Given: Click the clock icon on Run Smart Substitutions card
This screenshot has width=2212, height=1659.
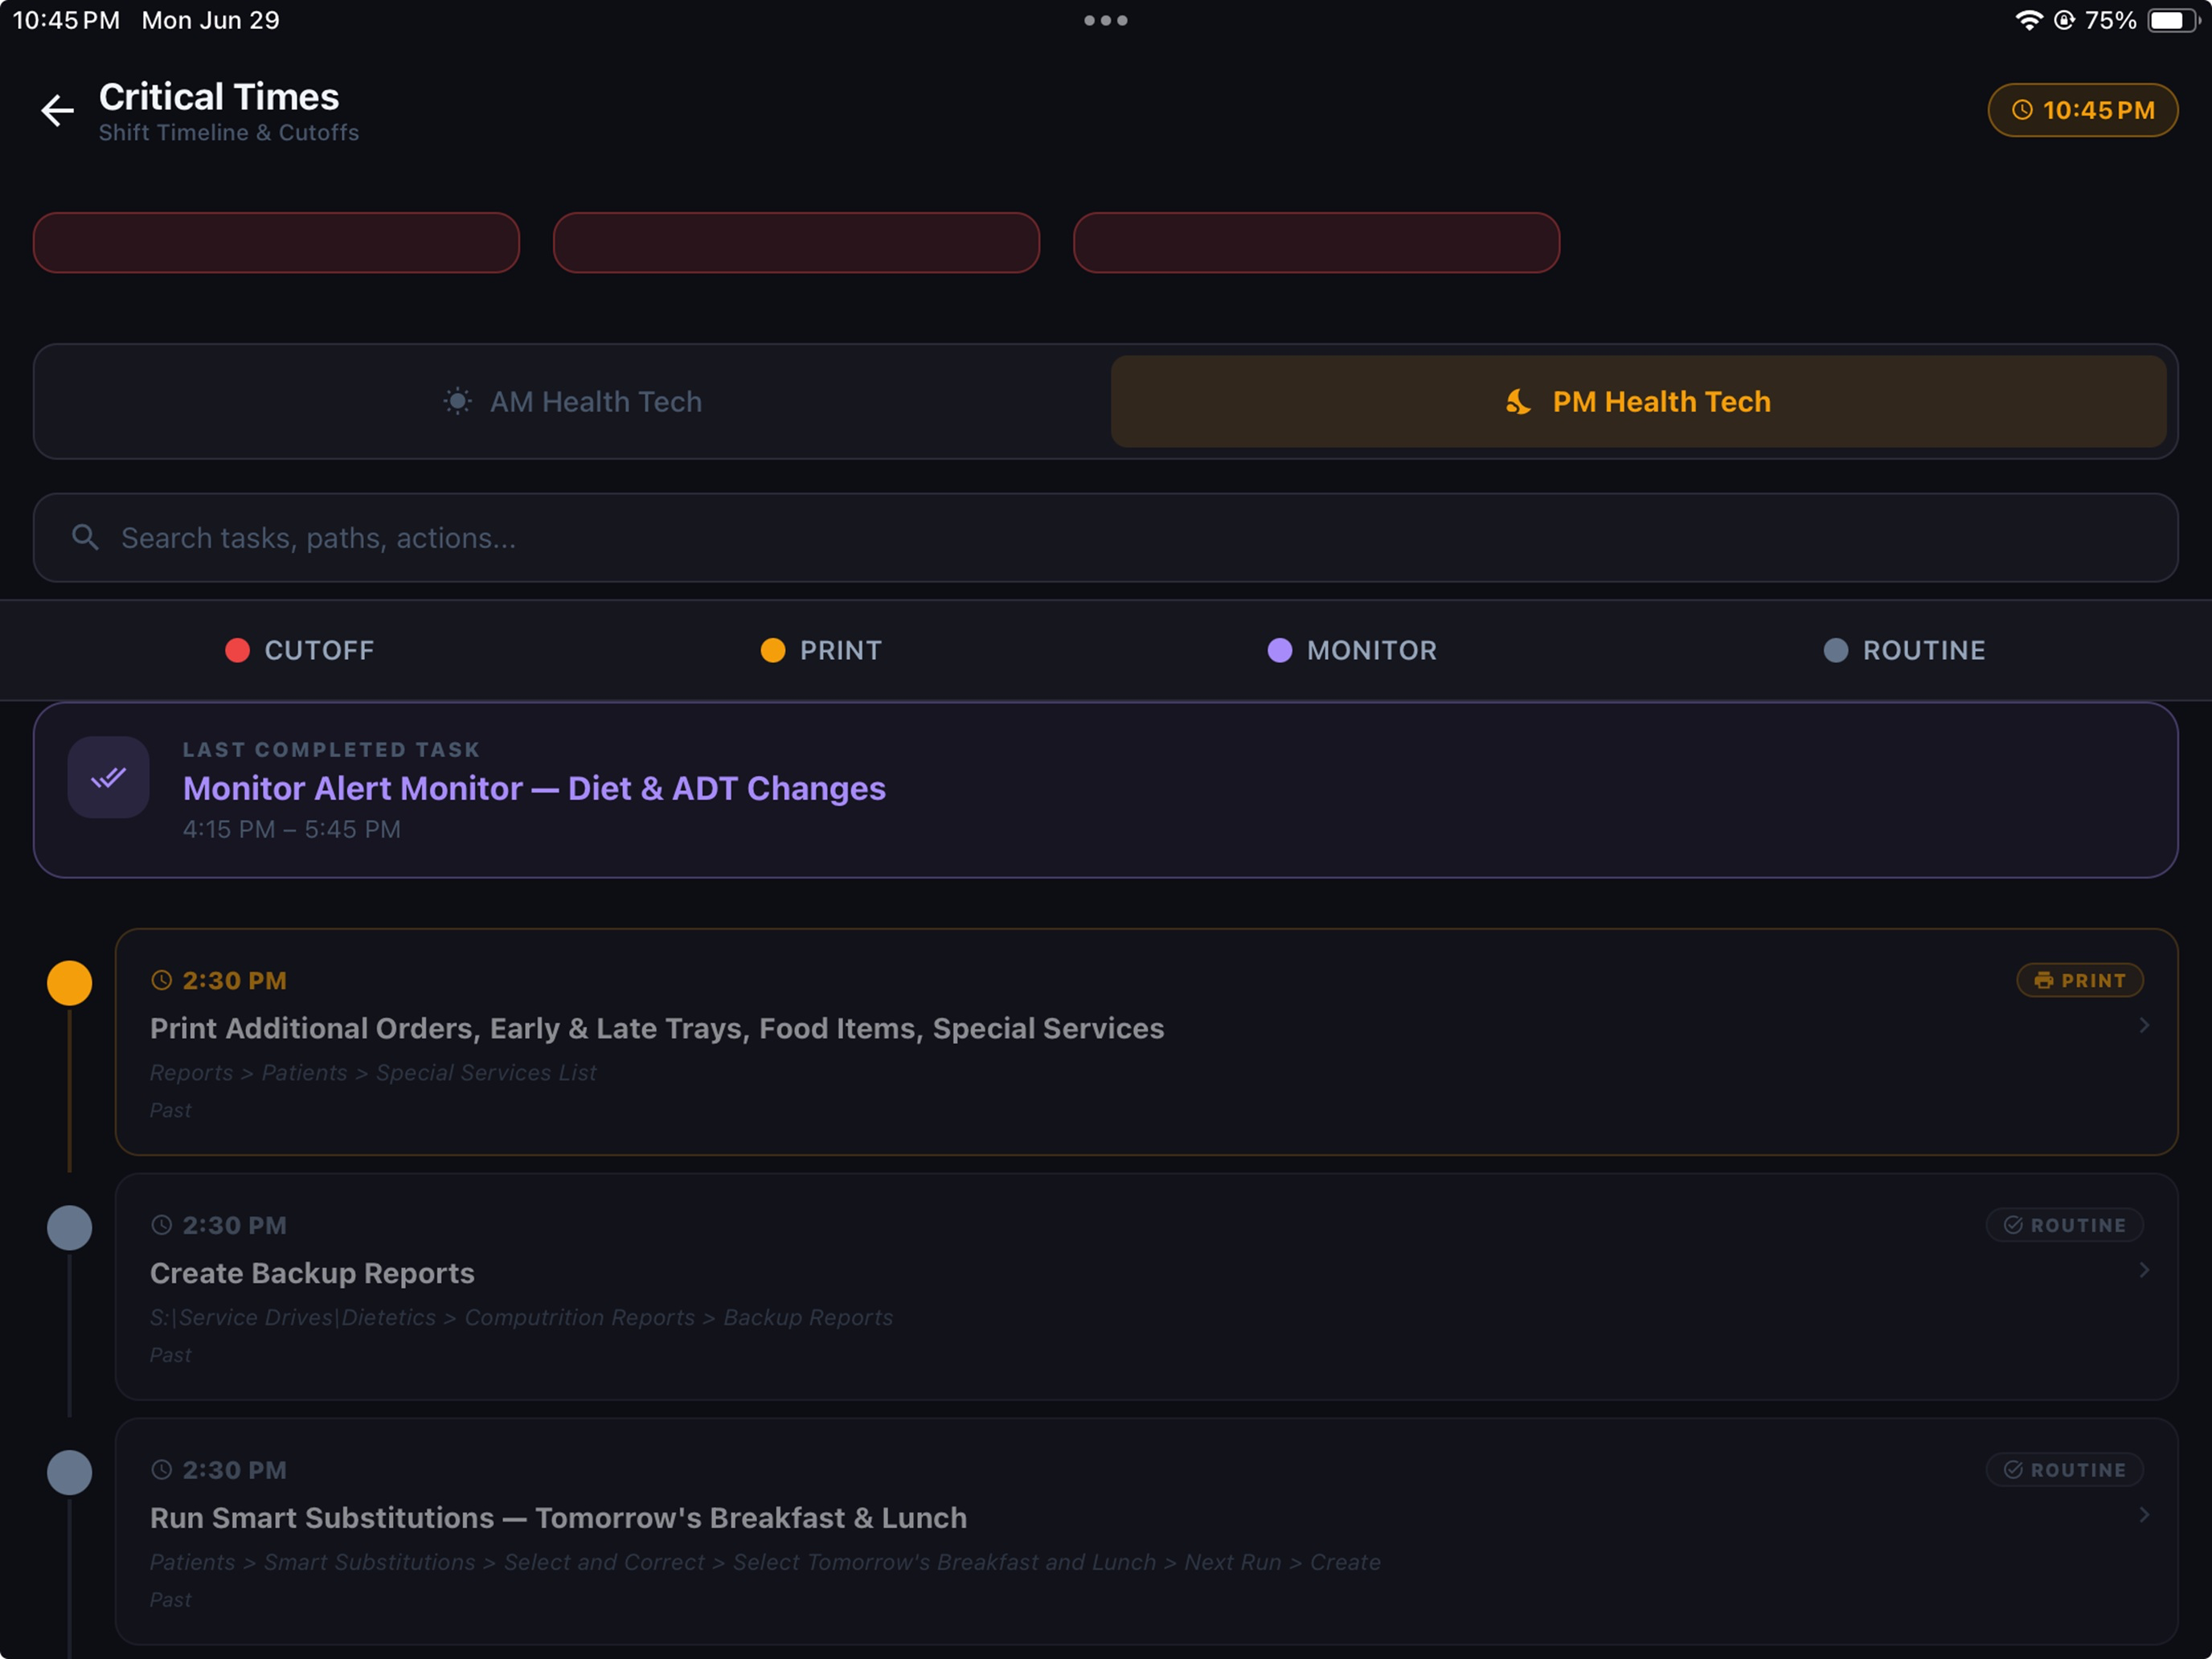Looking at the screenshot, I should coord(161,1470).
